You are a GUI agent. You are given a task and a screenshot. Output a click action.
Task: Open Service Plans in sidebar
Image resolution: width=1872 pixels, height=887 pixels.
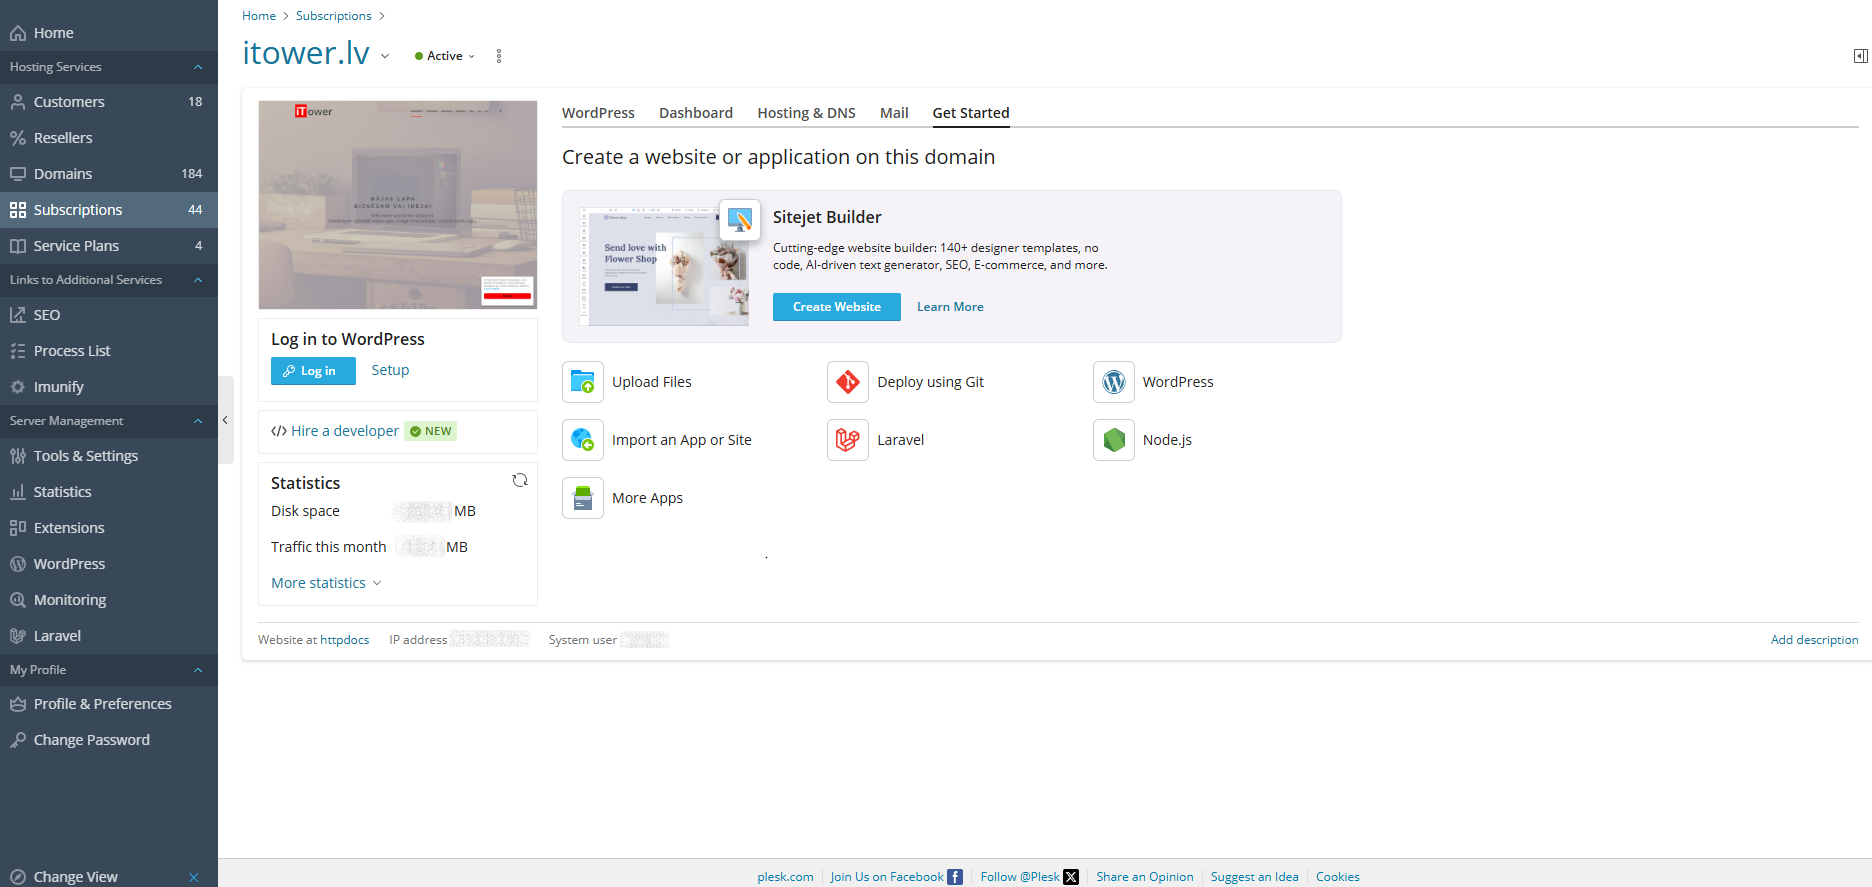coord(108,246)
